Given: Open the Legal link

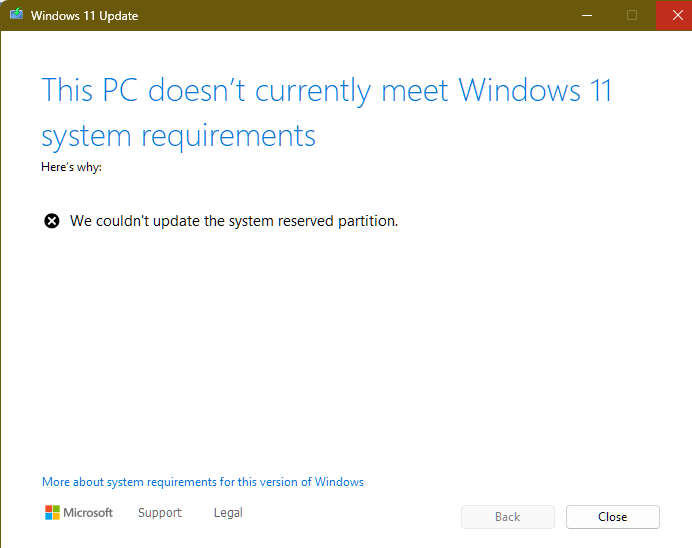Looking at the screenshot, I should tap(228, 513).
